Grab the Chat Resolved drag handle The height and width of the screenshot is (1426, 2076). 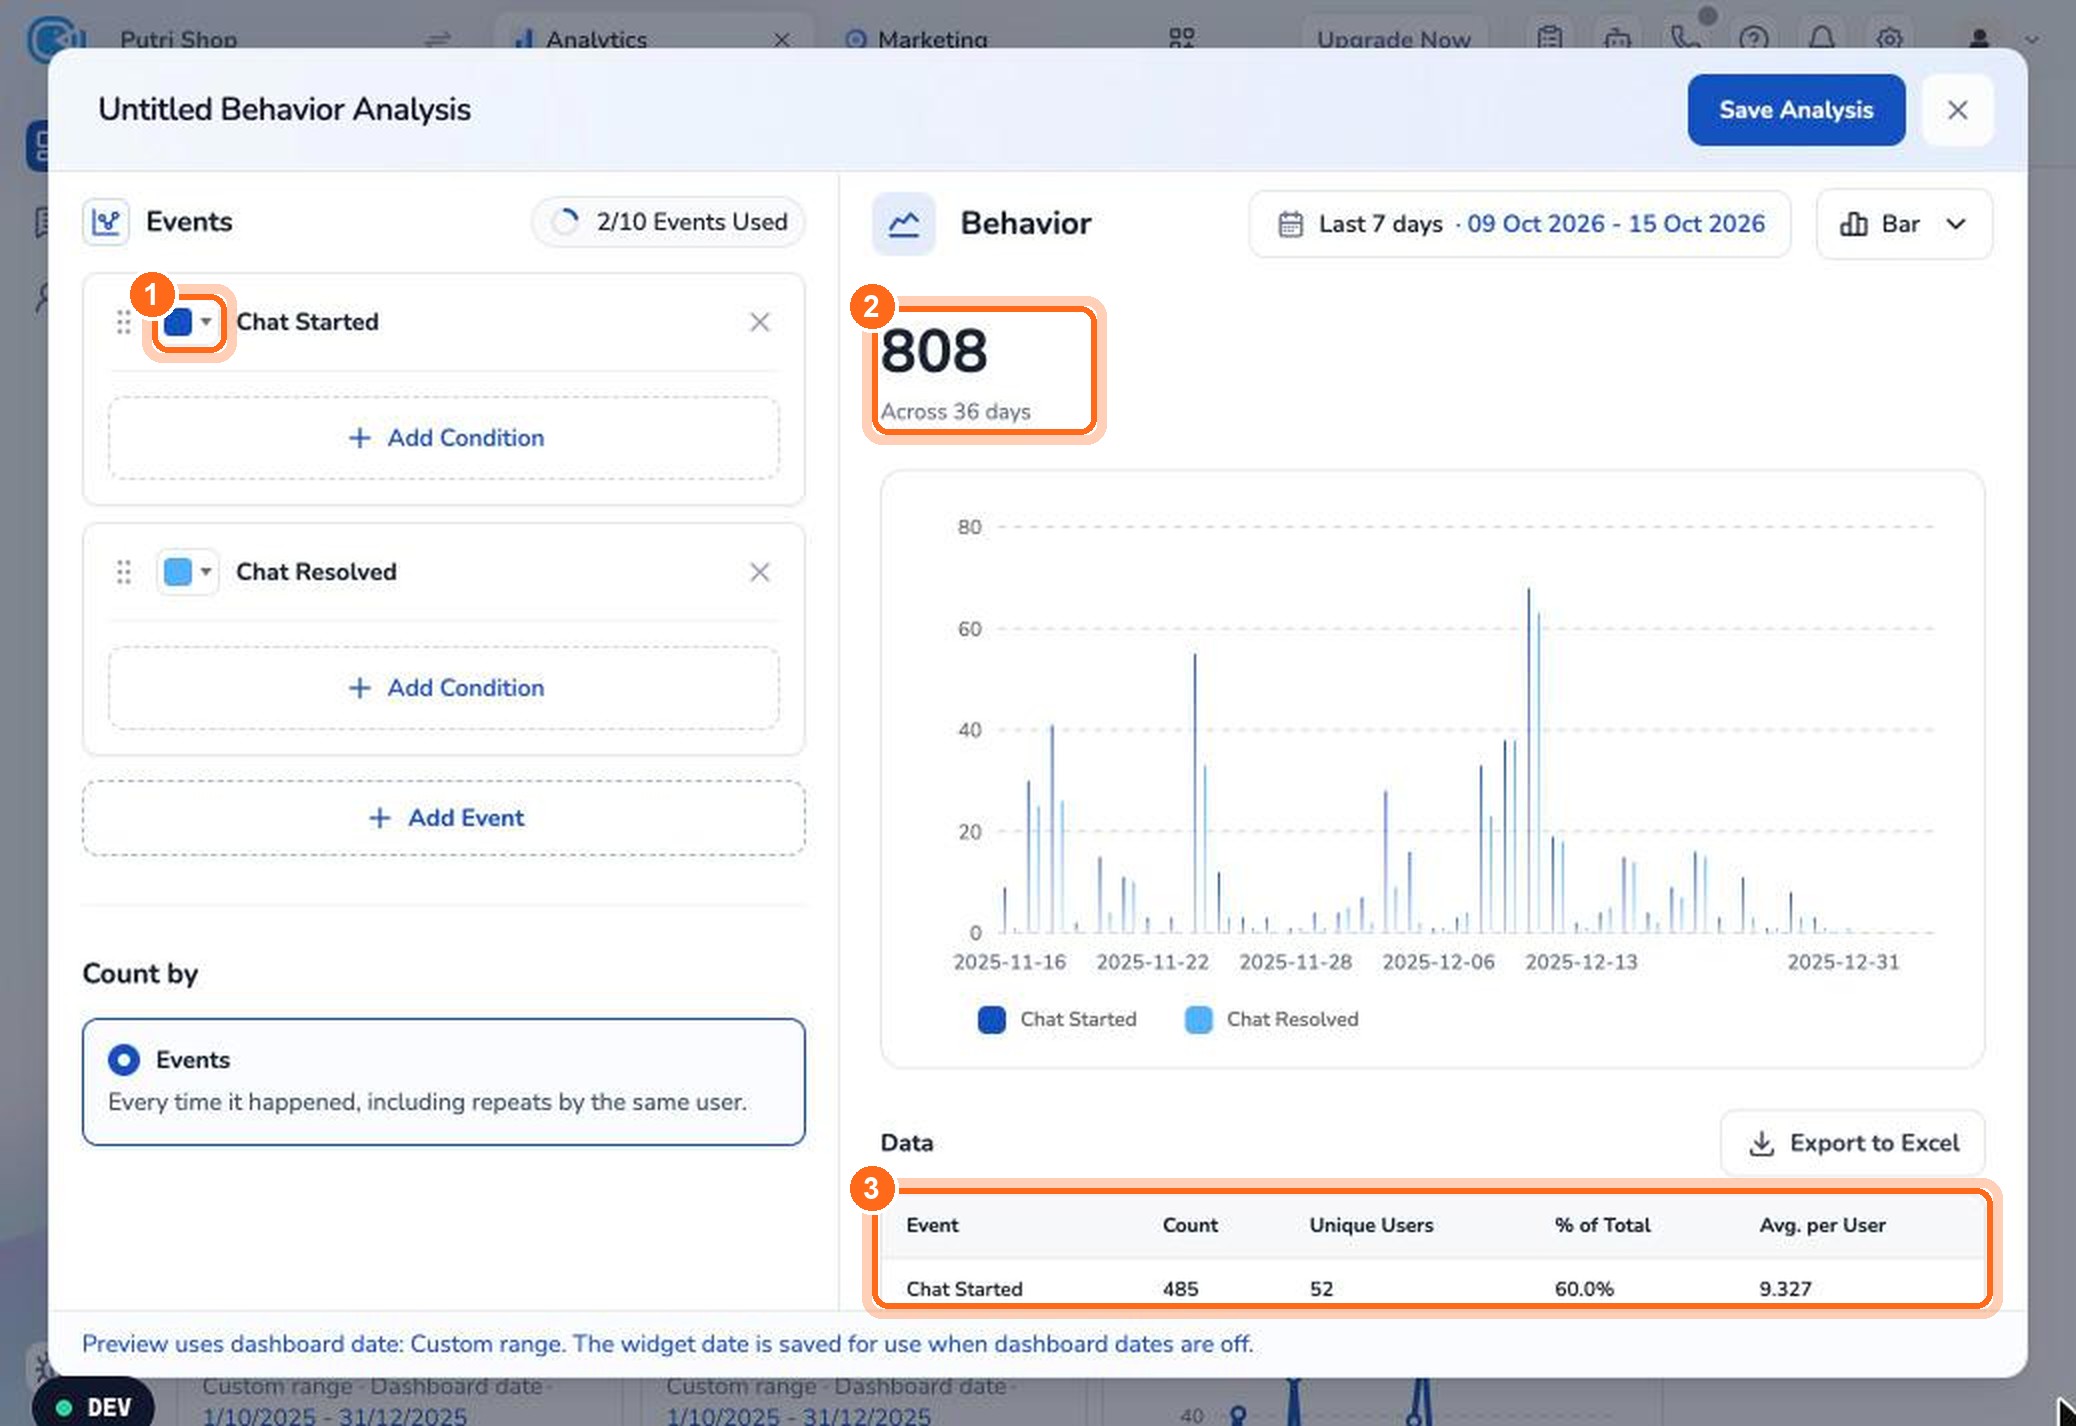pyautogui.click(x=123, y=572)
